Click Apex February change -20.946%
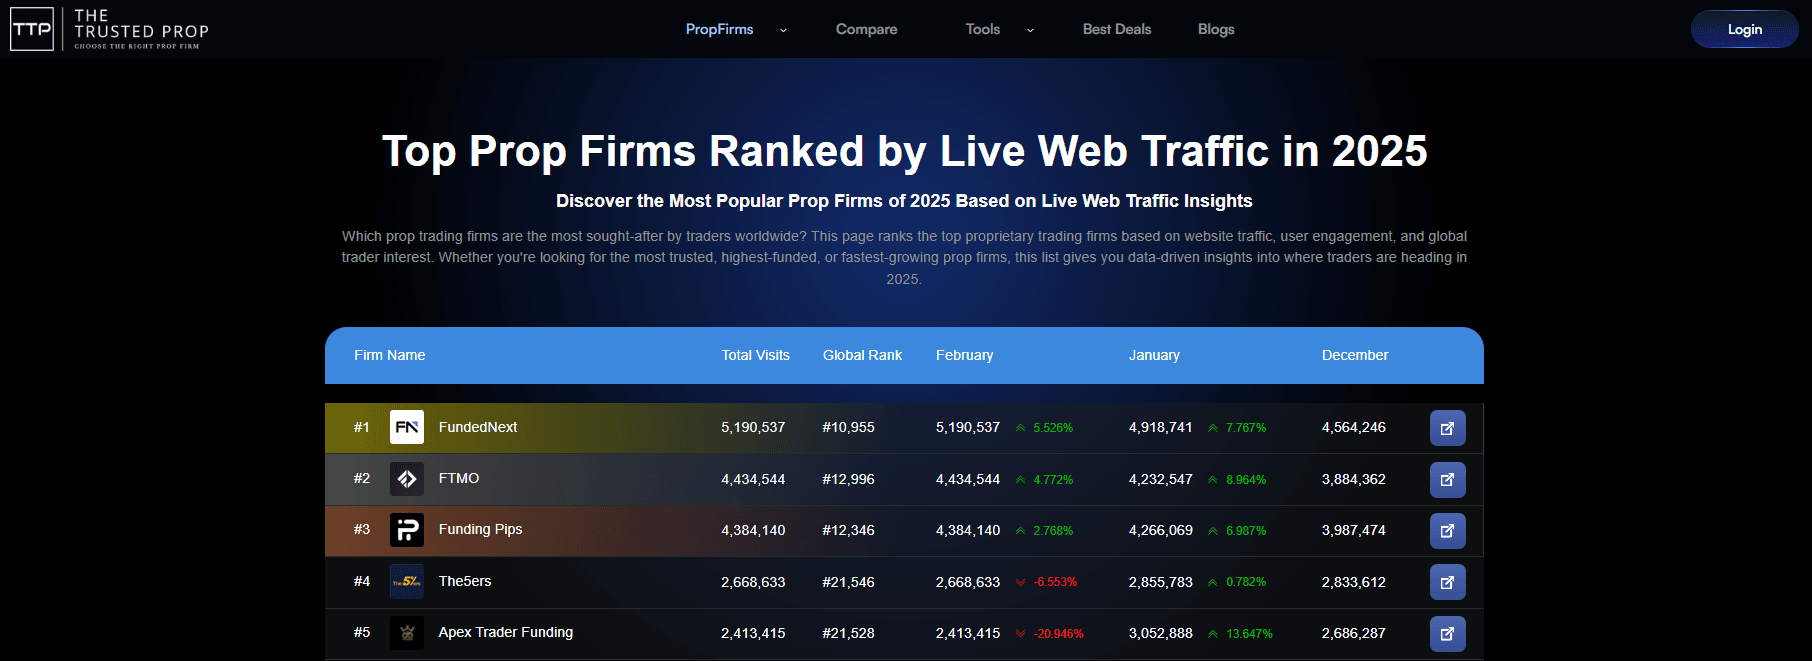The width and height of the screenshot is (1812, 661). click(1058, 634)
